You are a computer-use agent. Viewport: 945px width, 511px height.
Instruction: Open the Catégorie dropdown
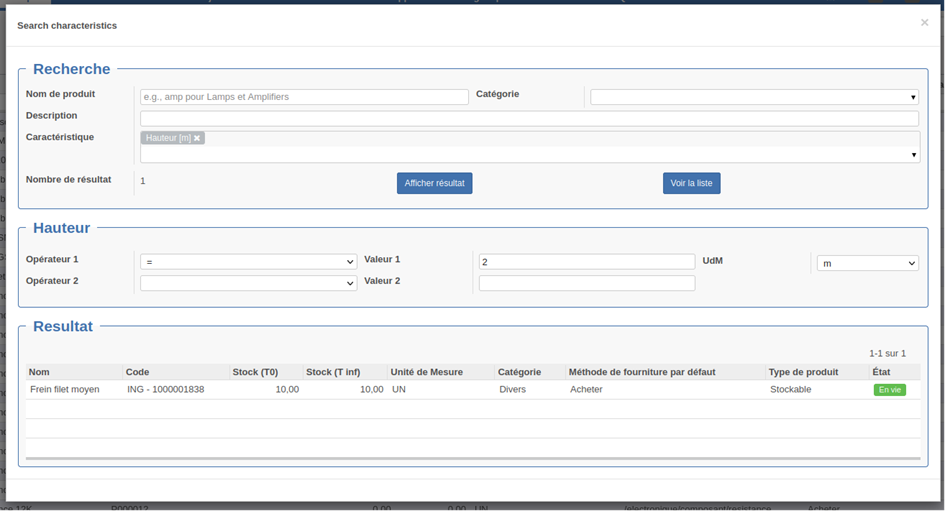(754, 97)
